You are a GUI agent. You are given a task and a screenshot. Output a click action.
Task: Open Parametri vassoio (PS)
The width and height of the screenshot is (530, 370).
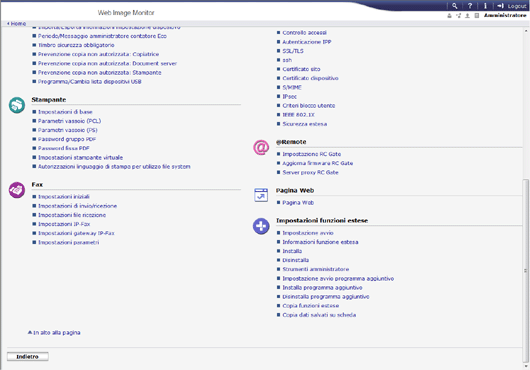68,130
